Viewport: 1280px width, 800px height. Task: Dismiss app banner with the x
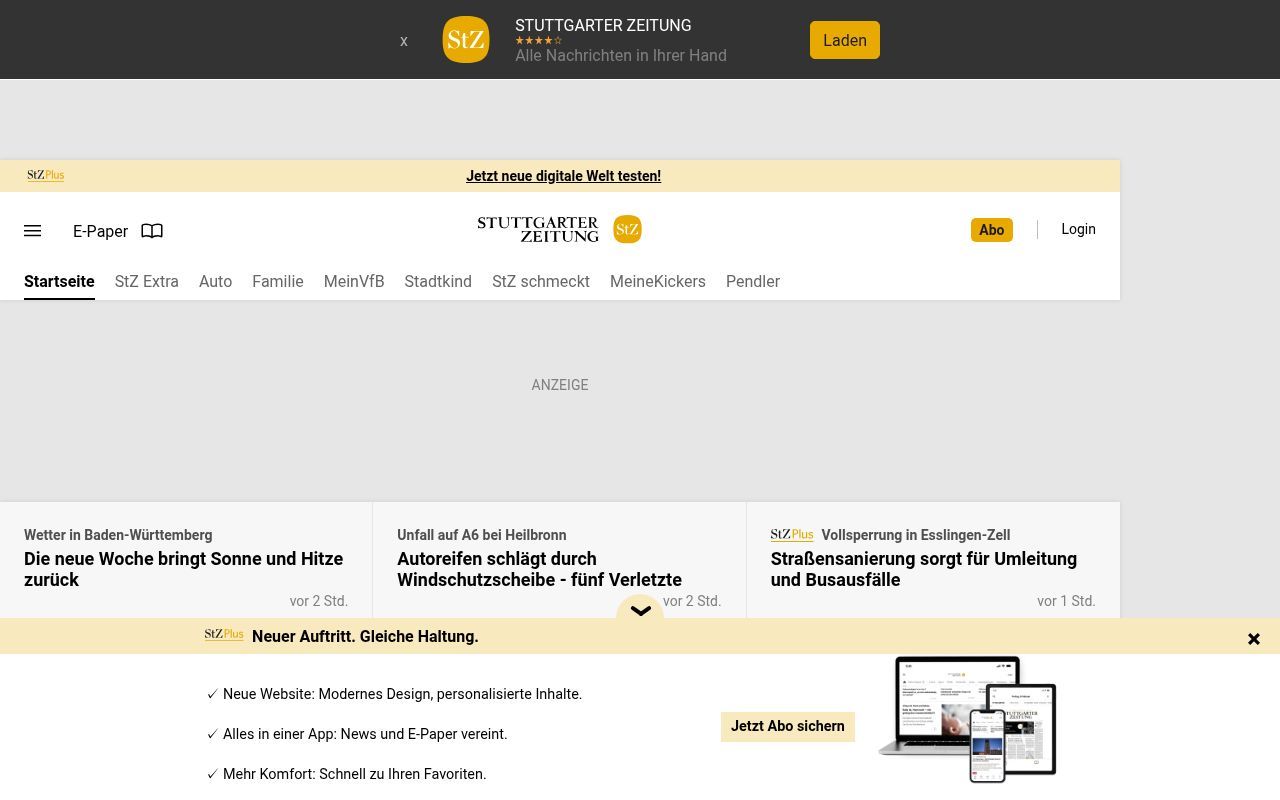(x=404, y=41)
